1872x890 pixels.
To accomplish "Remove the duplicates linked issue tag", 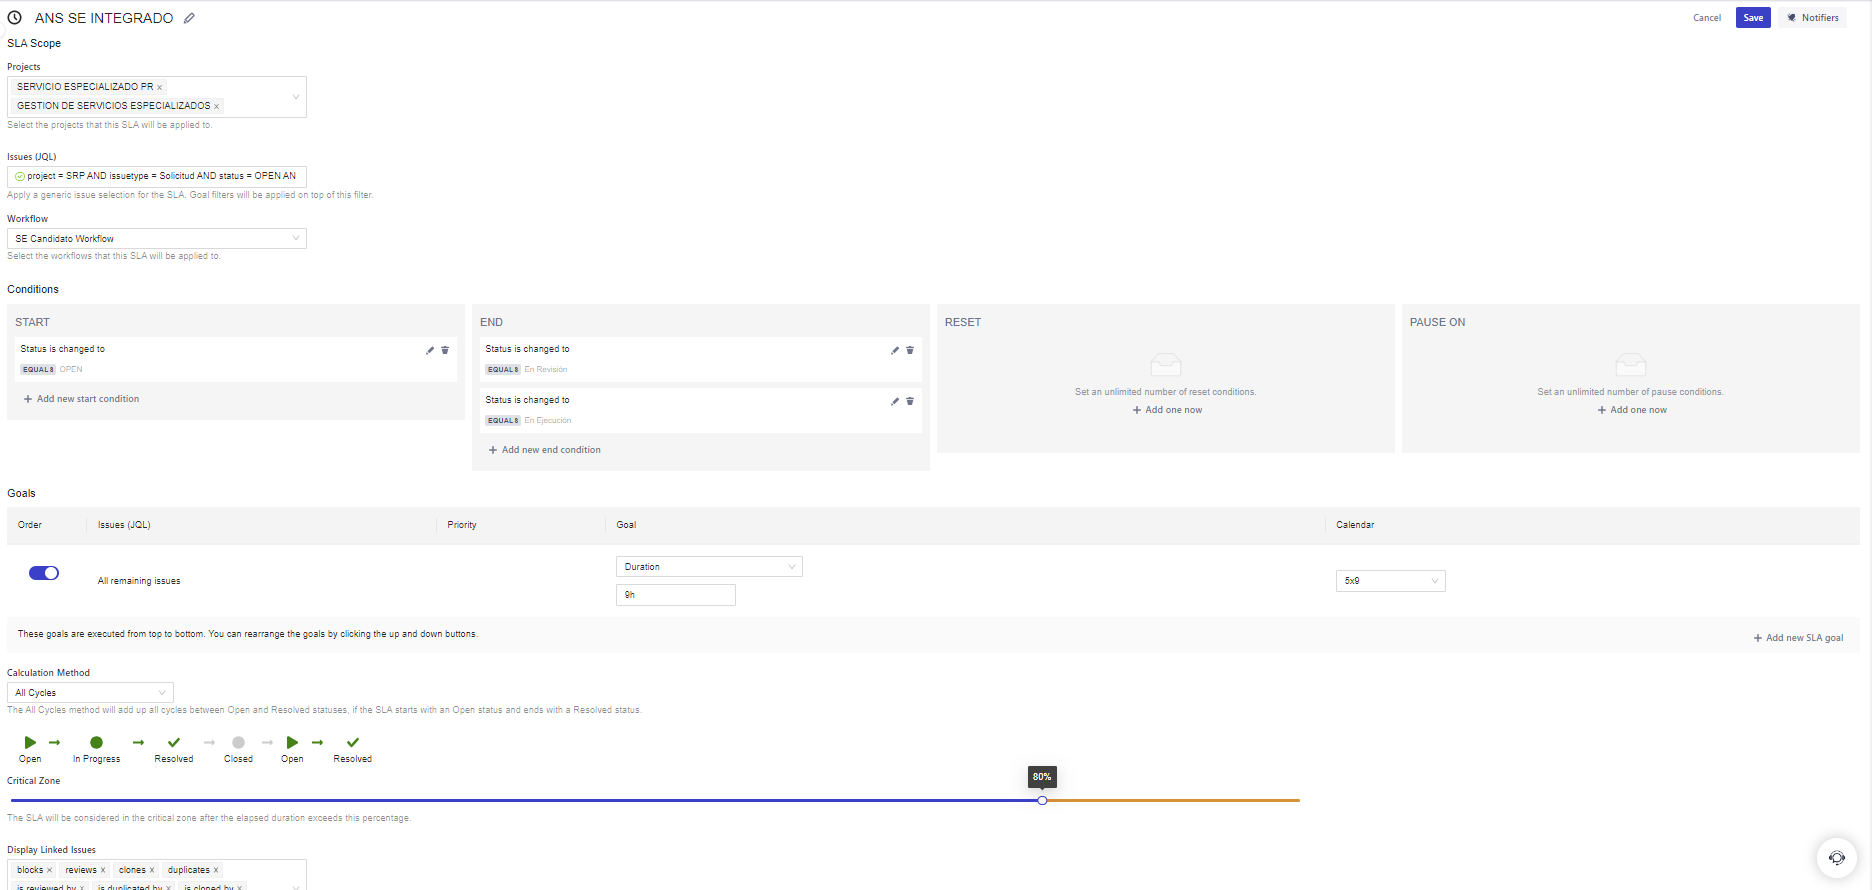I will click(x=216, y=870).
